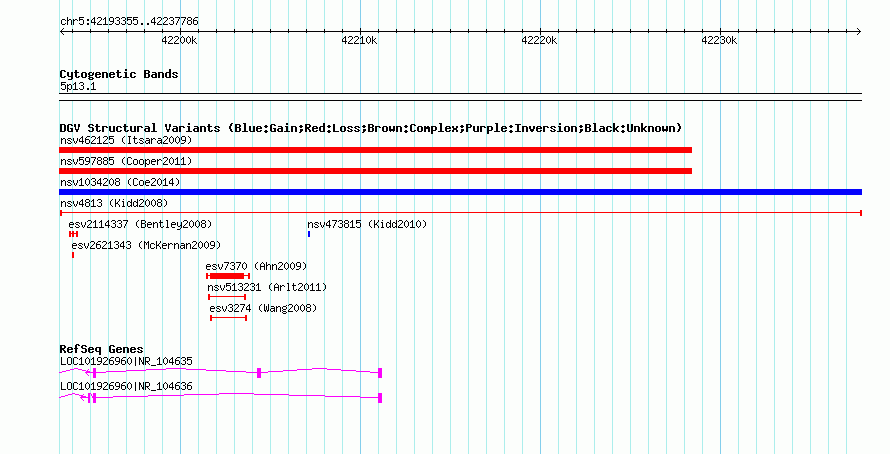Open the nsv1034208 (Coe2014) label

[x=120, y=182]
